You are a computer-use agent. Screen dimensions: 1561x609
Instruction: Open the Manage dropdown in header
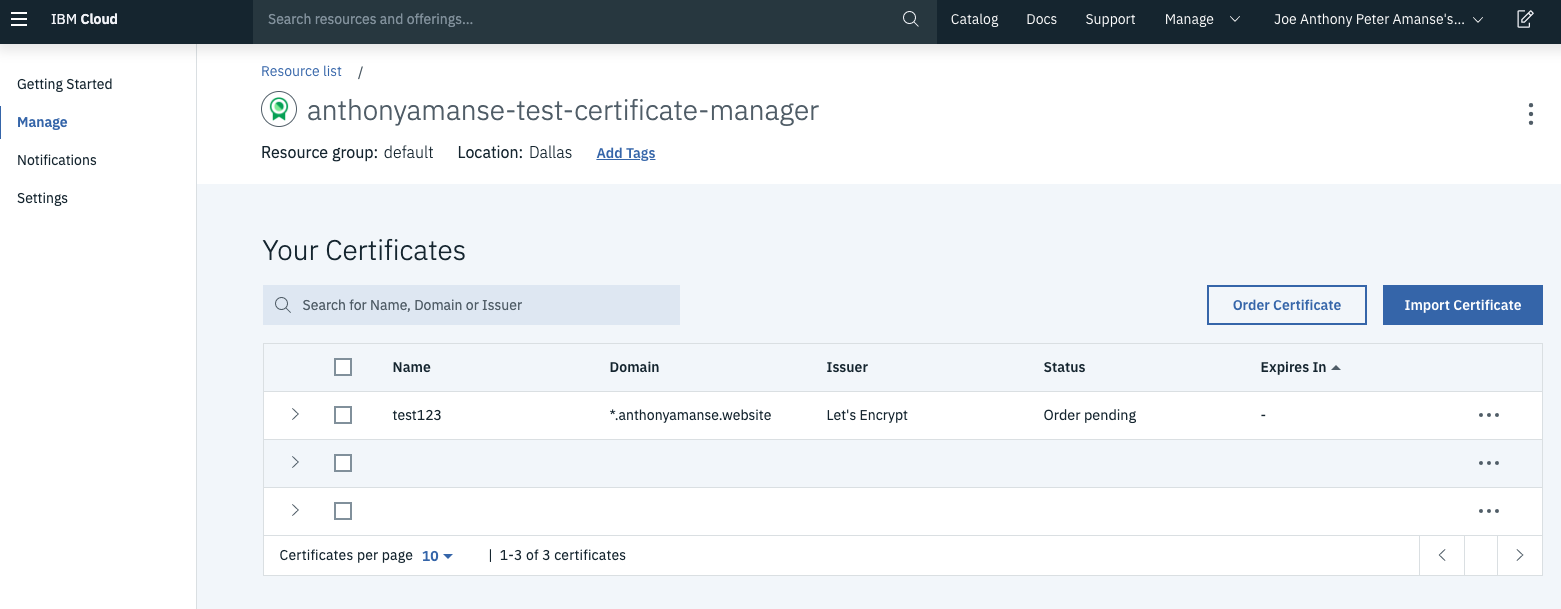1202,19
